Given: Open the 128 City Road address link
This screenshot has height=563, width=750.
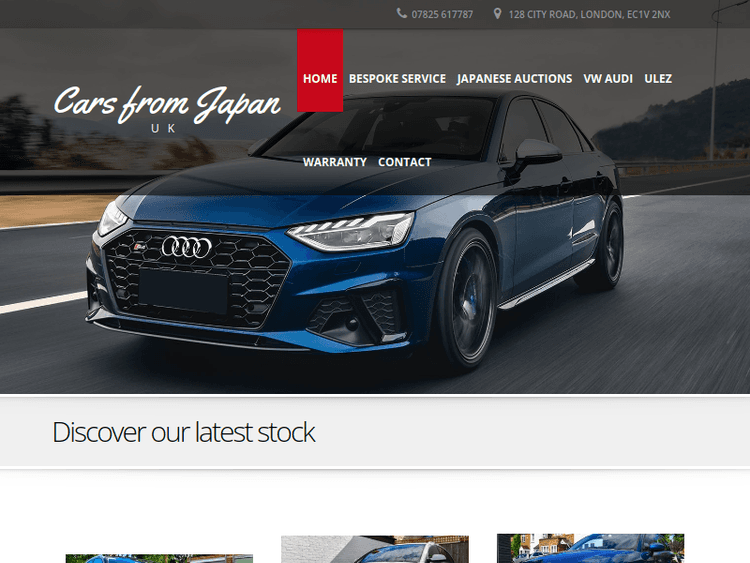Looking at the screenshot, I should (x=589, y=15).
